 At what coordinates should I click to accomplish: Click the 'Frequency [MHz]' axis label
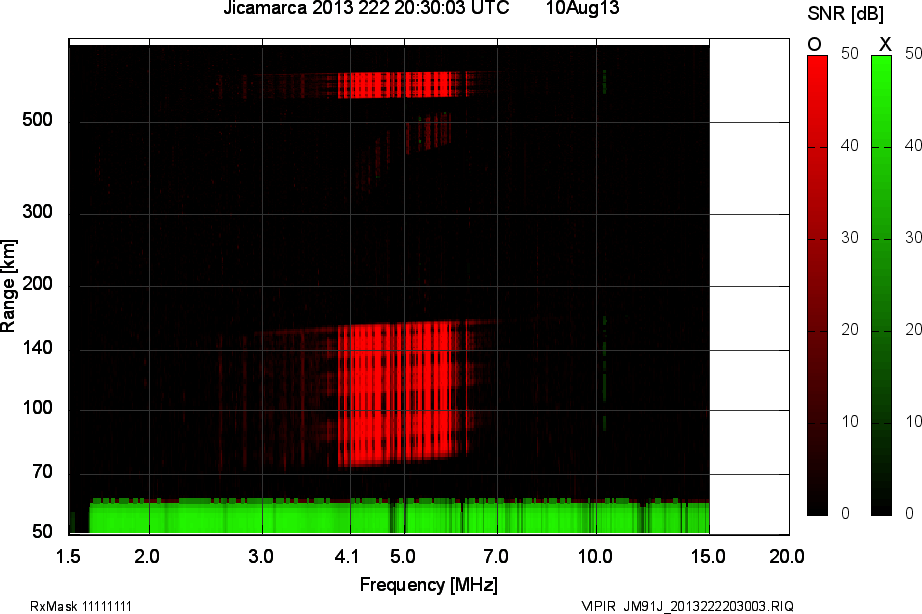(x=429, y=585)
